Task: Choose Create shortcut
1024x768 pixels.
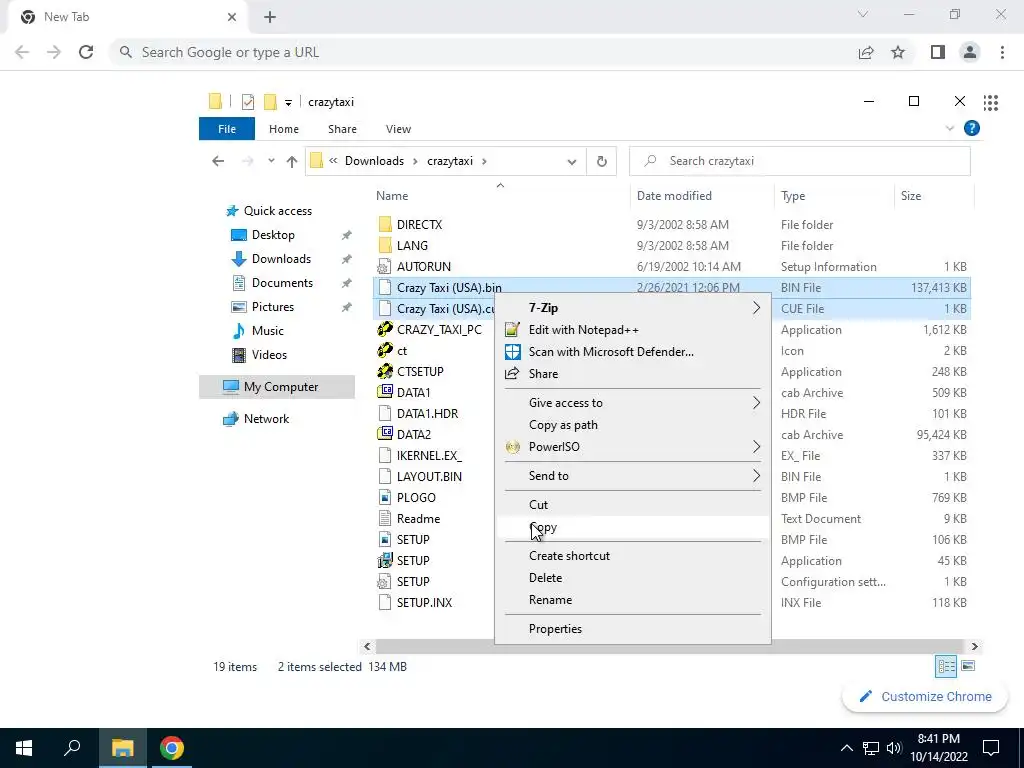Action: click(633, 556)
